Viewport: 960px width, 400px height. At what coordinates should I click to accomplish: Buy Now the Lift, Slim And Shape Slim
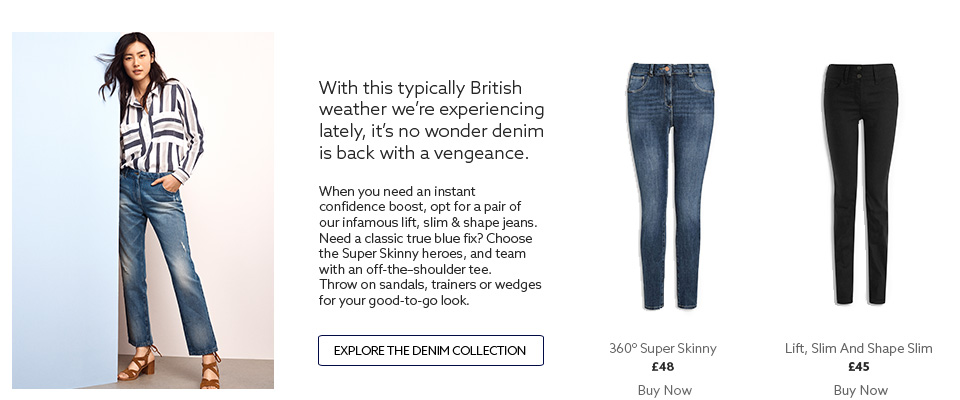(860, 390)
